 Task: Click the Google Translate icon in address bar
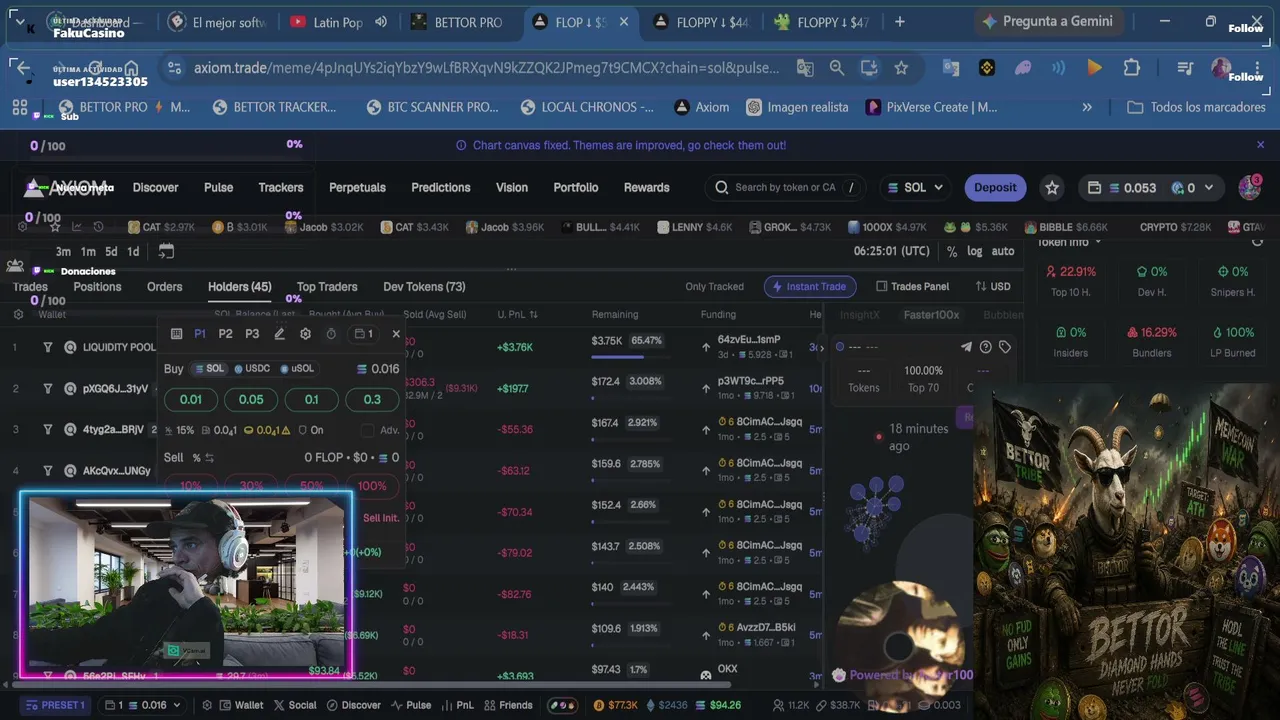(x=805, y=68)
